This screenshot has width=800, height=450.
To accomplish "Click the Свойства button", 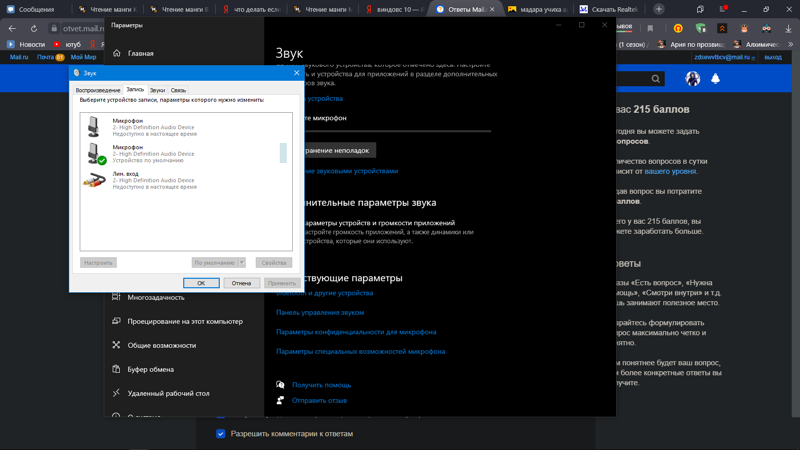I will click(273, 262).
